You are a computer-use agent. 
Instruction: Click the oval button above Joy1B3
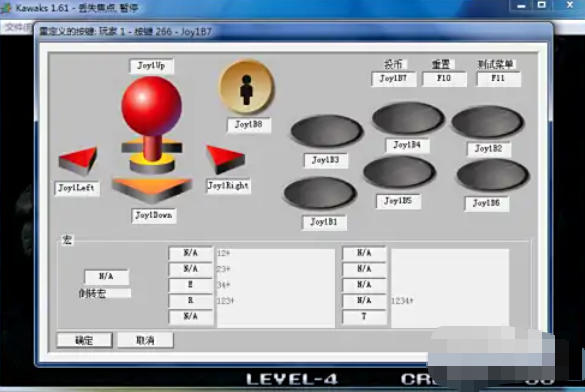[x=326, y=131]
